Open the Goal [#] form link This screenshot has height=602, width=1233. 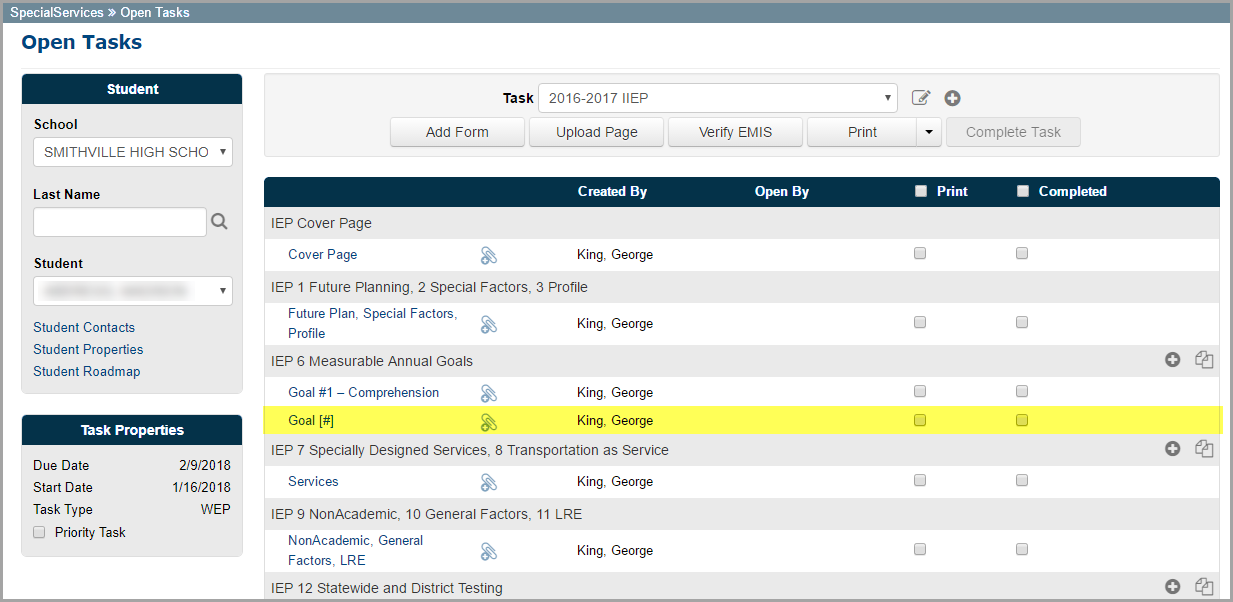click(x=310, y=420)
